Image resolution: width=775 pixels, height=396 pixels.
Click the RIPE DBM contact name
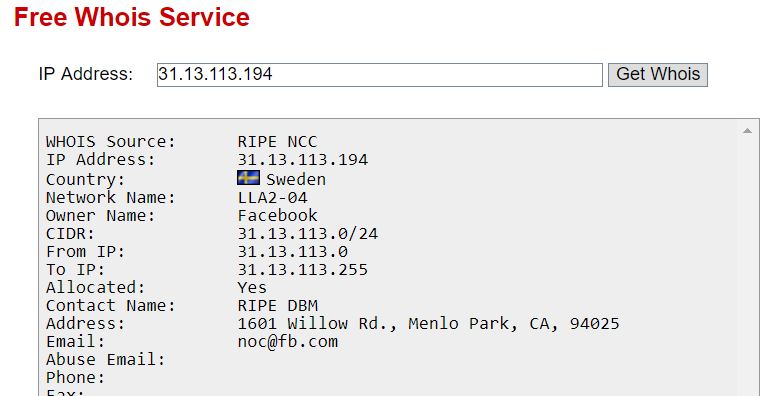point(278,306)
